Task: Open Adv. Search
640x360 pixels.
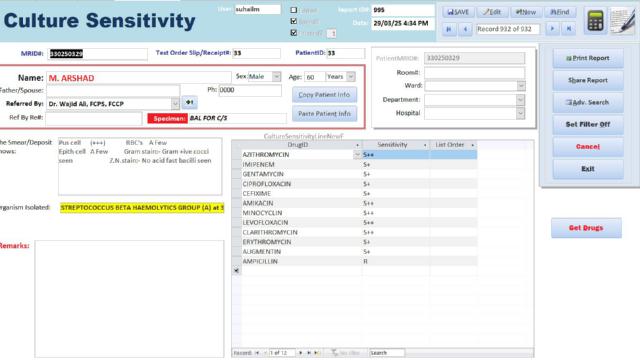Action: (x=588, y=102)
